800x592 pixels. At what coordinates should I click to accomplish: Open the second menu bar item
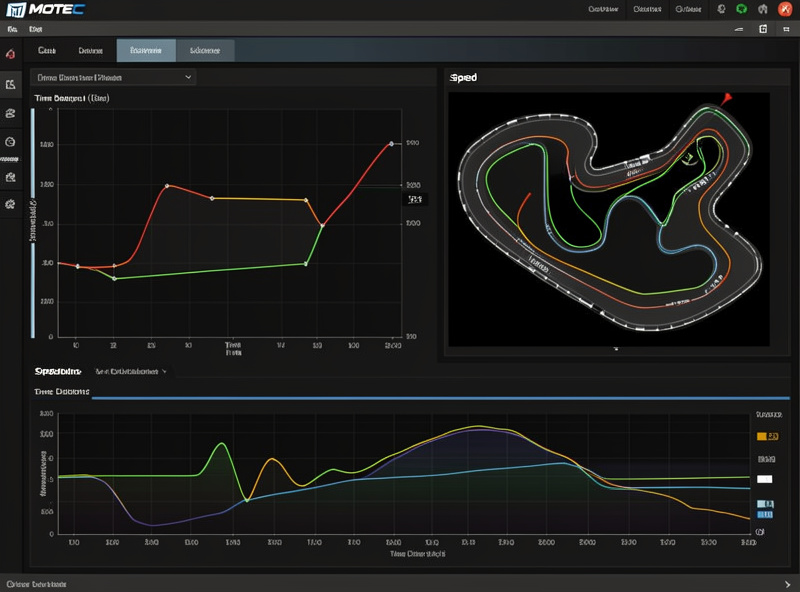pyautogui.click(x=36, y=29)
